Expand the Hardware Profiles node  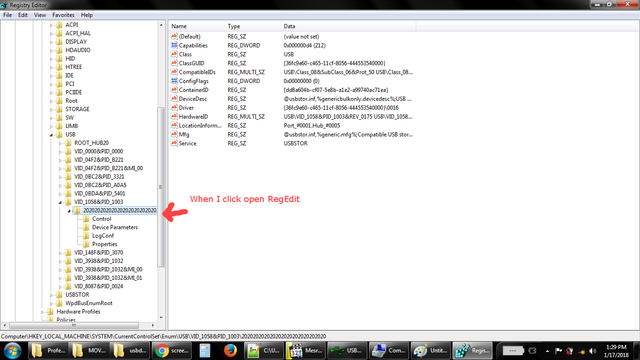[42, 312]
